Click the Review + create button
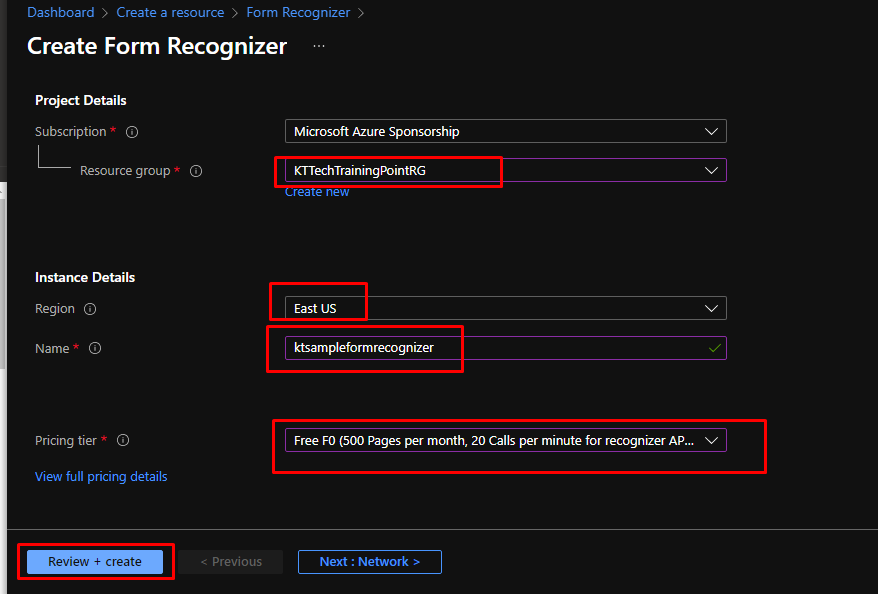 coord(95,562)
